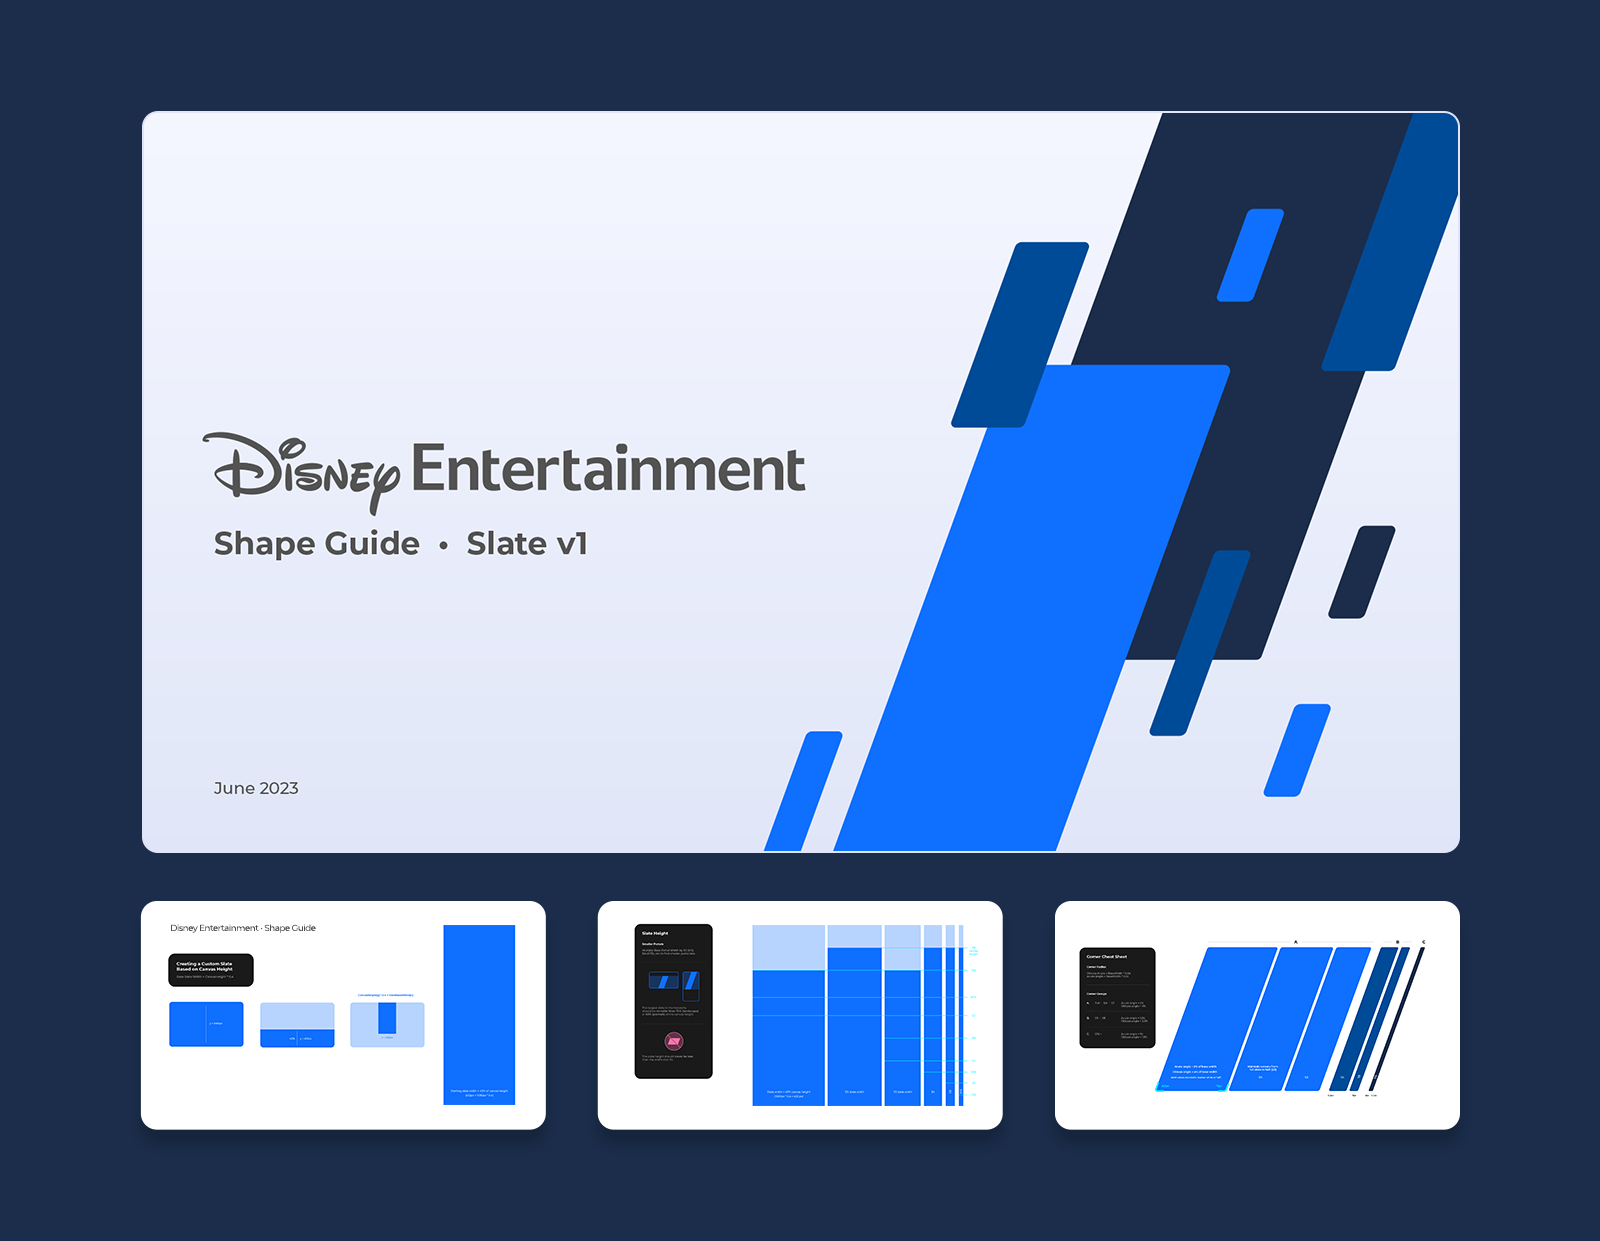Image resolution: width=1600 pixels, height=1241 pixels.
Task: Click the "Corner Groups" heading in cheat sheet
Action: pyautogui.click(x=1097, y=994)
